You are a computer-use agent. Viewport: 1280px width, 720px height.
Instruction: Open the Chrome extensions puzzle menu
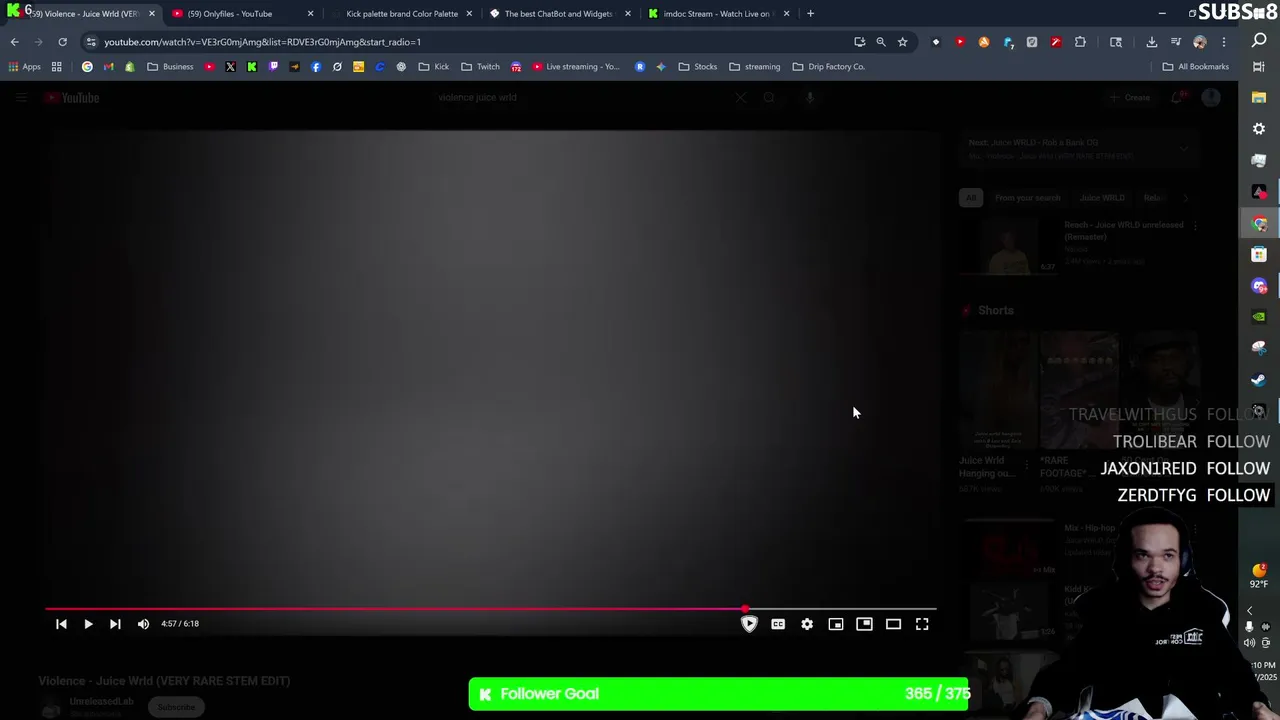click(x=1080, y=42)
